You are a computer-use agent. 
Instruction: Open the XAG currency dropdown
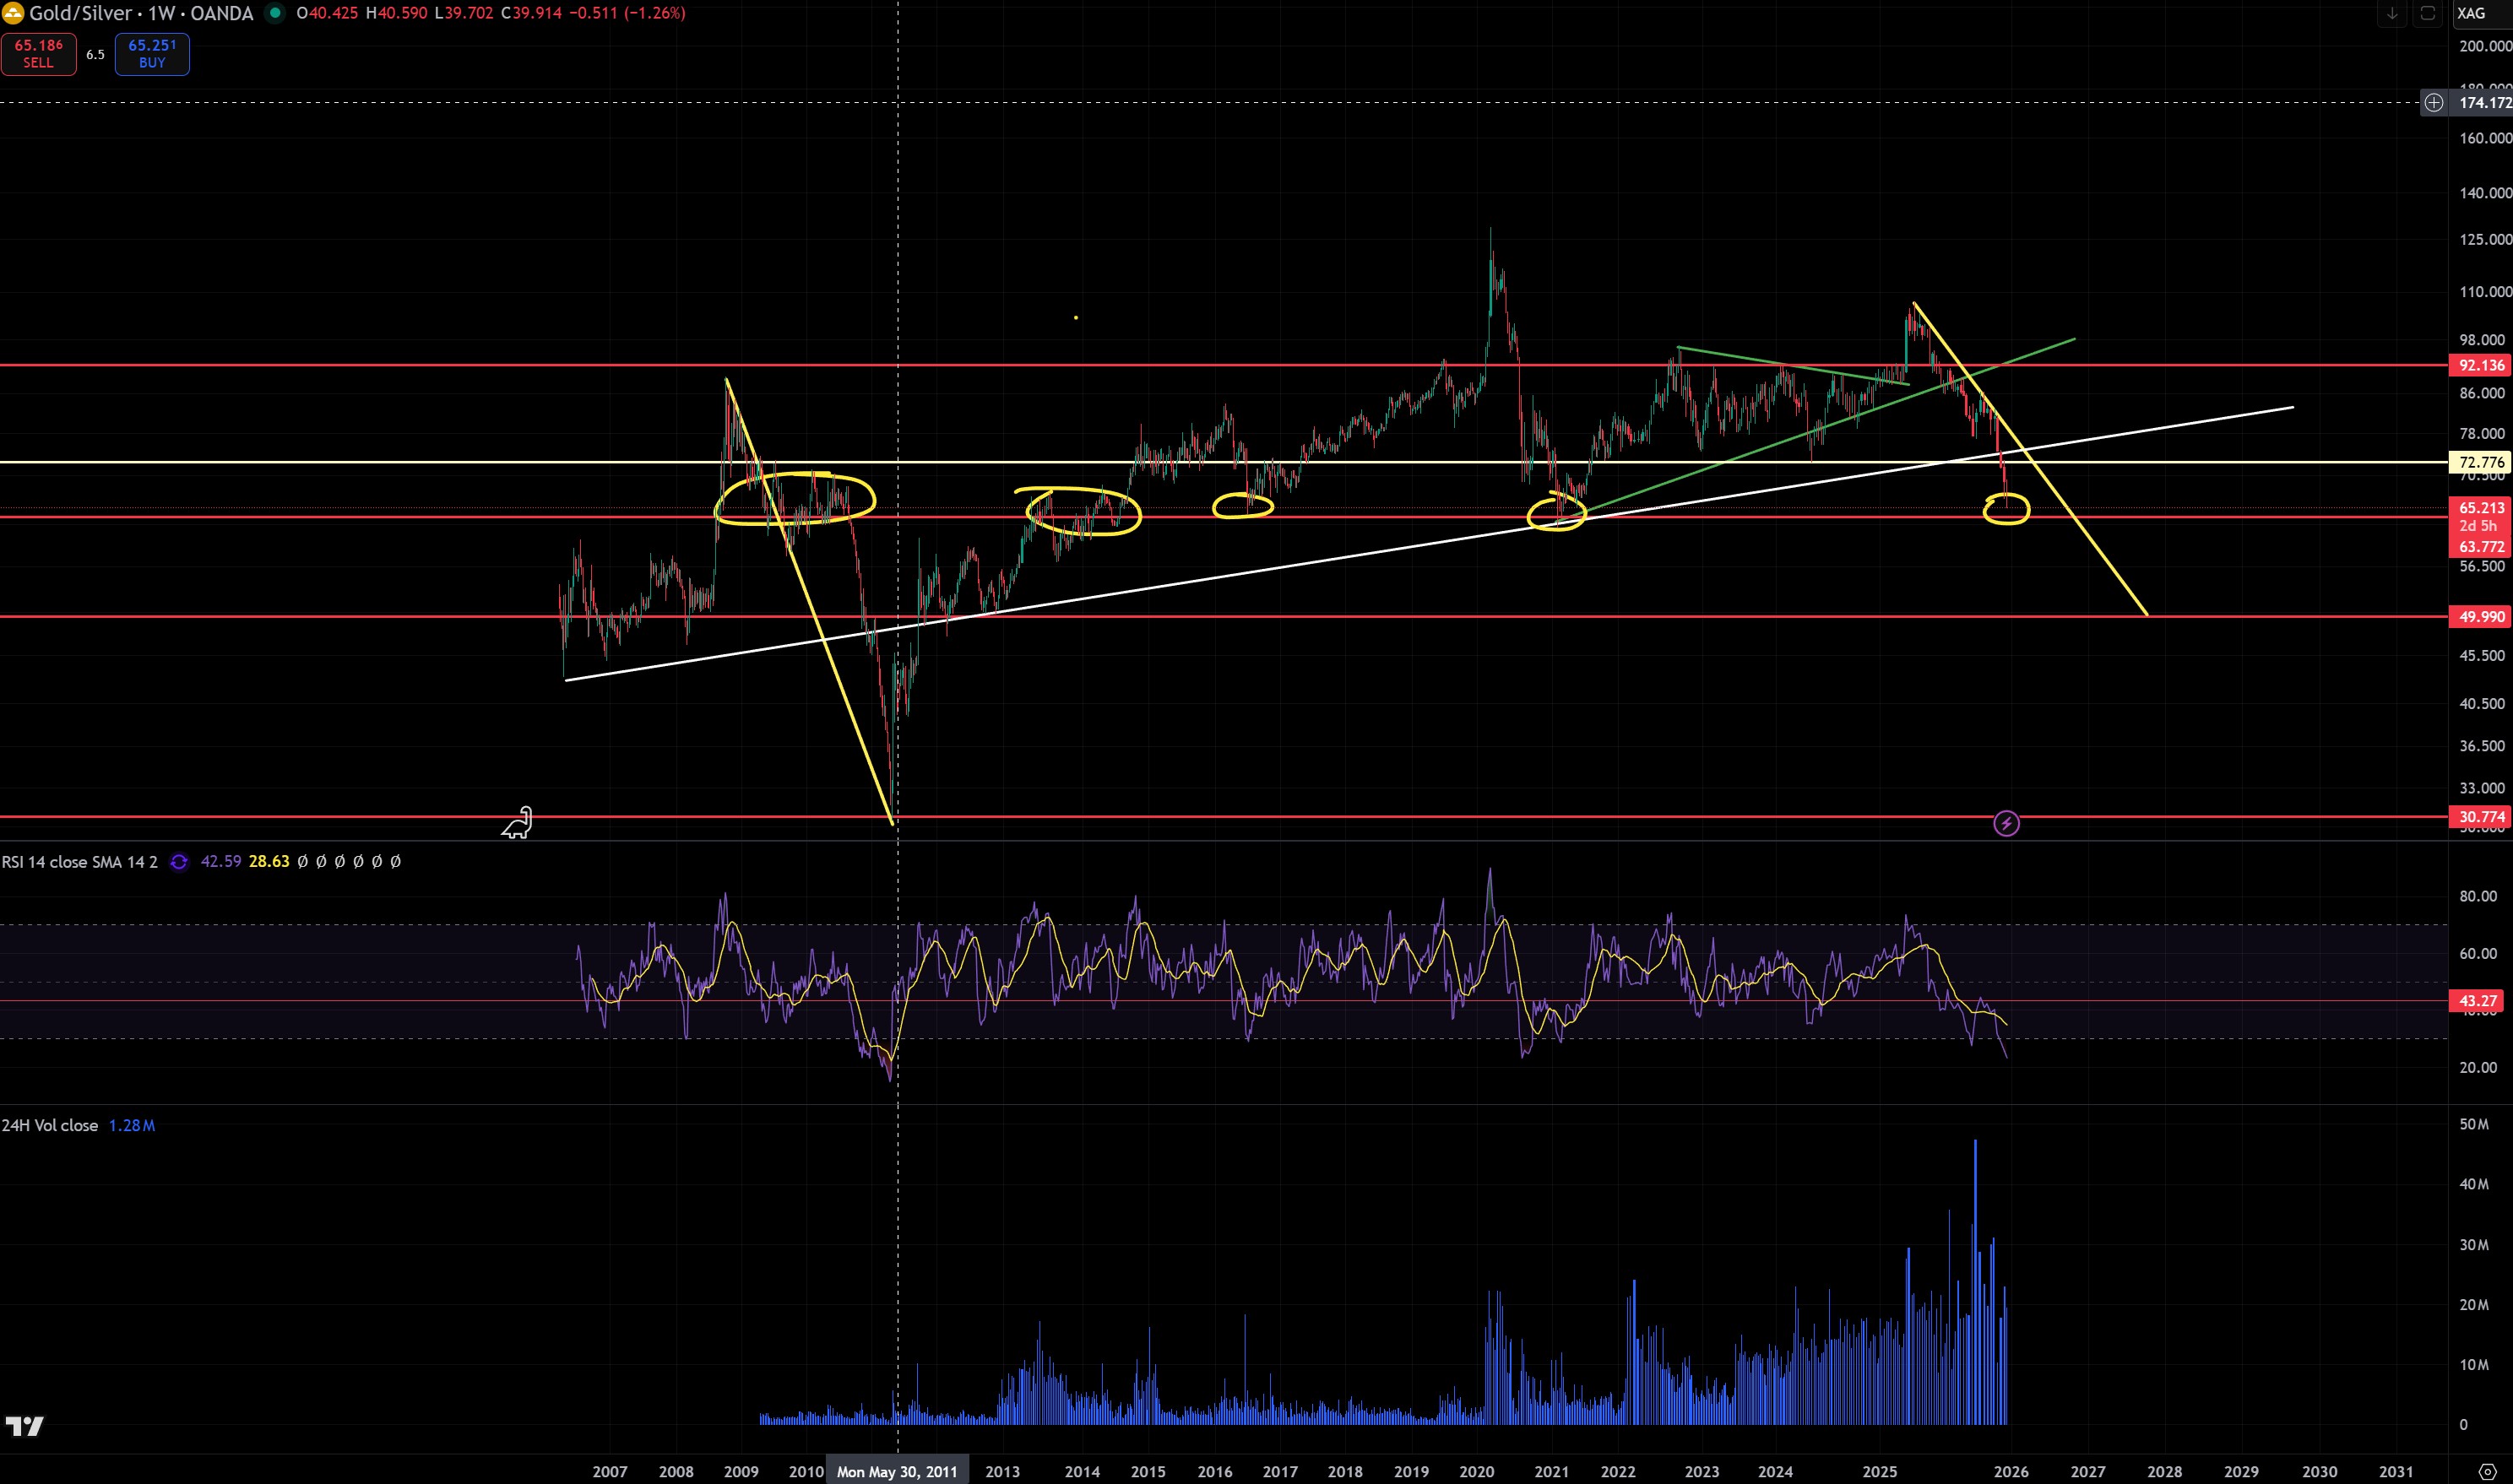pos(2470,13)
